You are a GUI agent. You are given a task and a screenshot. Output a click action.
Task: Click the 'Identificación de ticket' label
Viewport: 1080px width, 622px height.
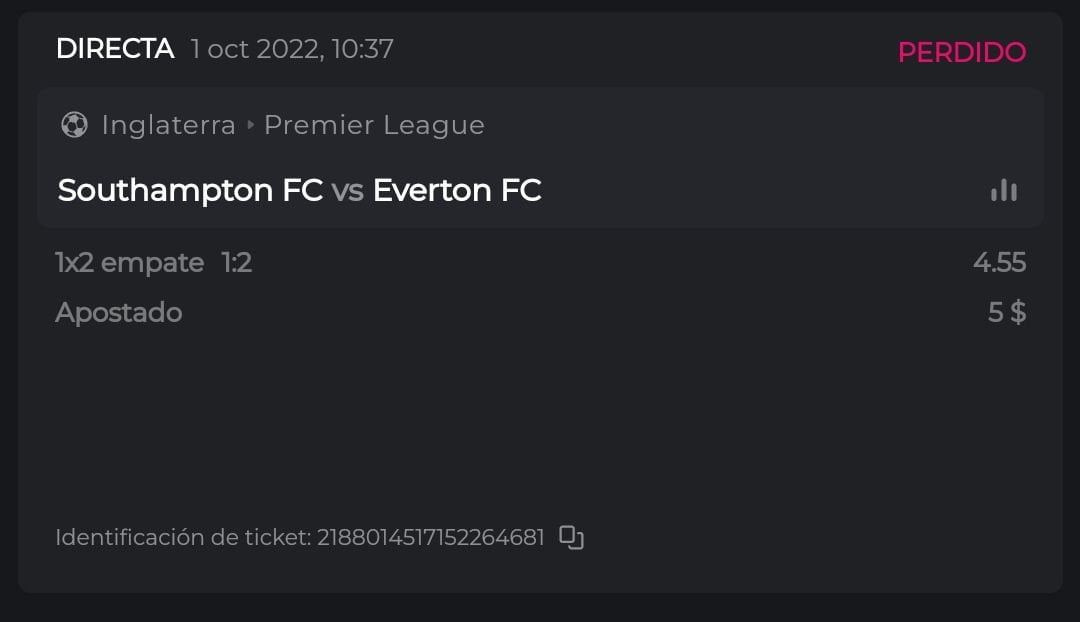183,537
